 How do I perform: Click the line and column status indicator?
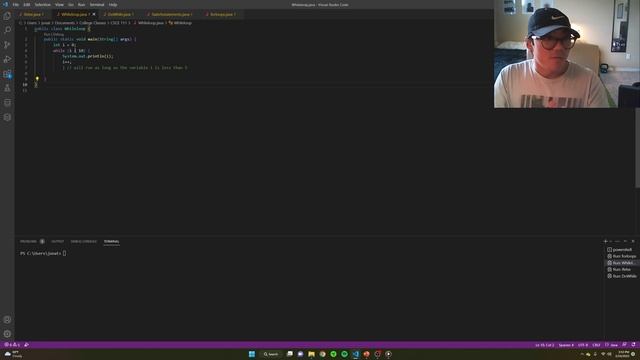point(544,345)
